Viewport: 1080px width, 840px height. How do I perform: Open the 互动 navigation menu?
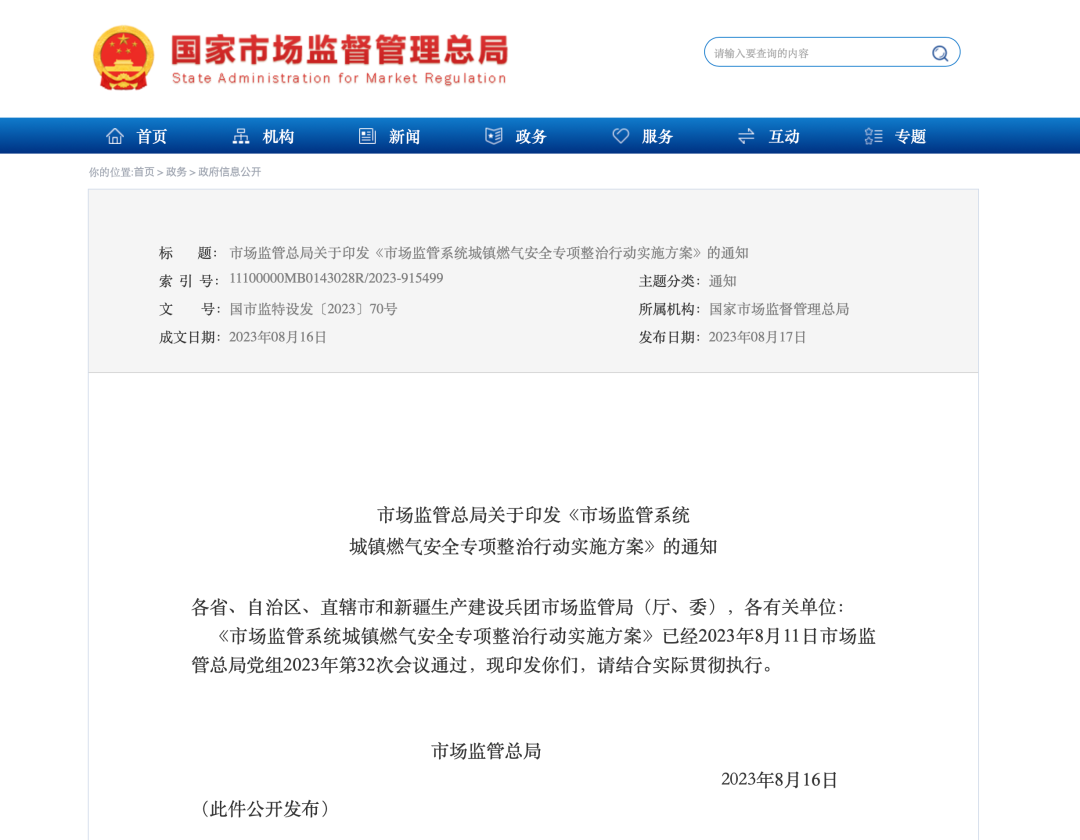(784, 136)
